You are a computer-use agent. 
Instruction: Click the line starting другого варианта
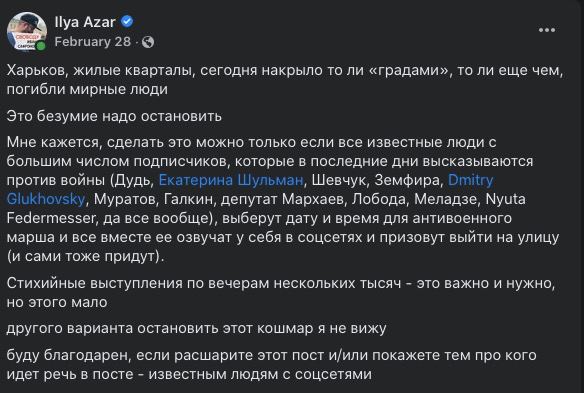tap(196, 329)
